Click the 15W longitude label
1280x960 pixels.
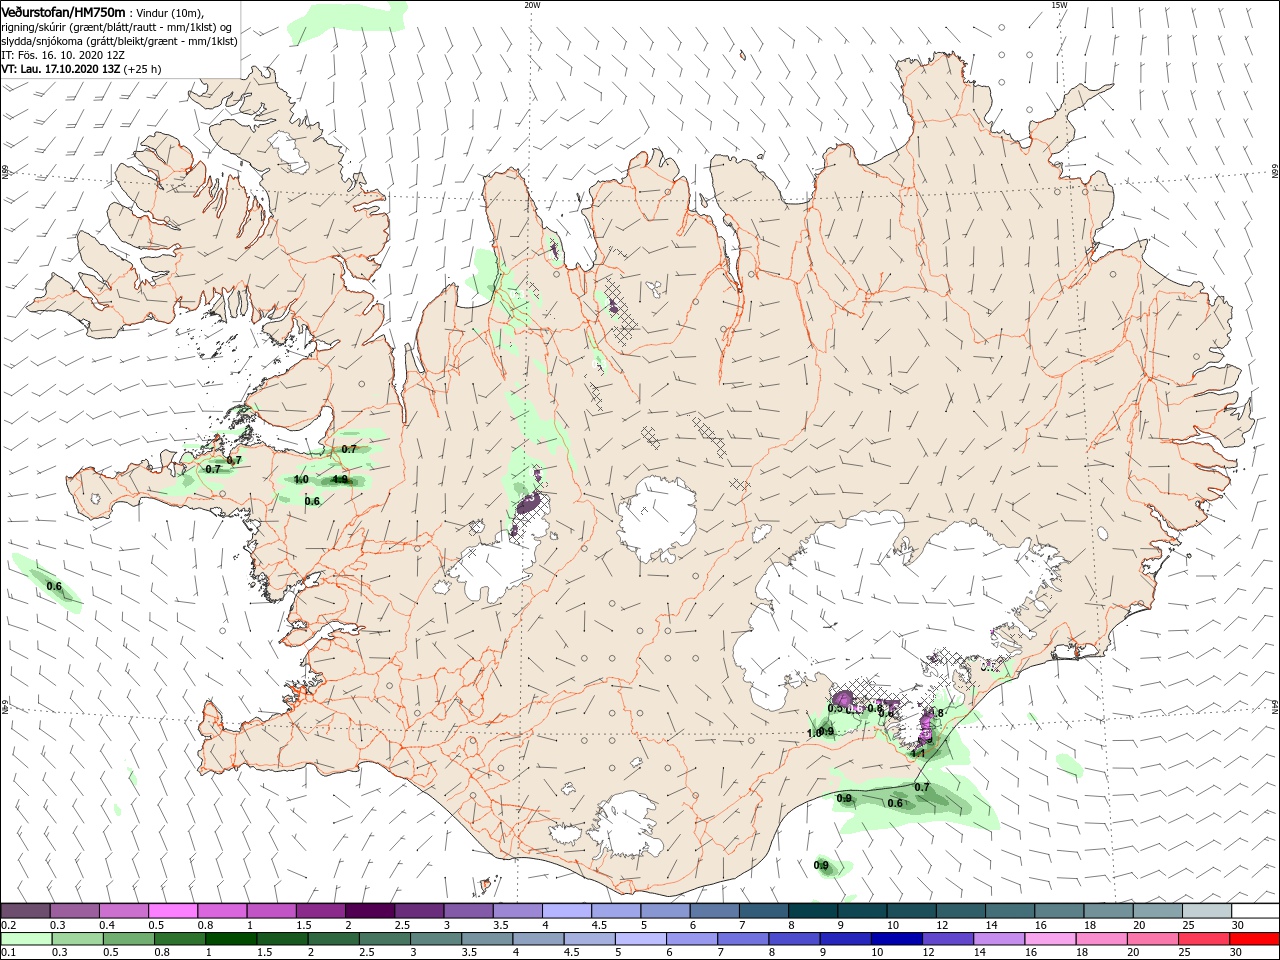pos(1059,5)
